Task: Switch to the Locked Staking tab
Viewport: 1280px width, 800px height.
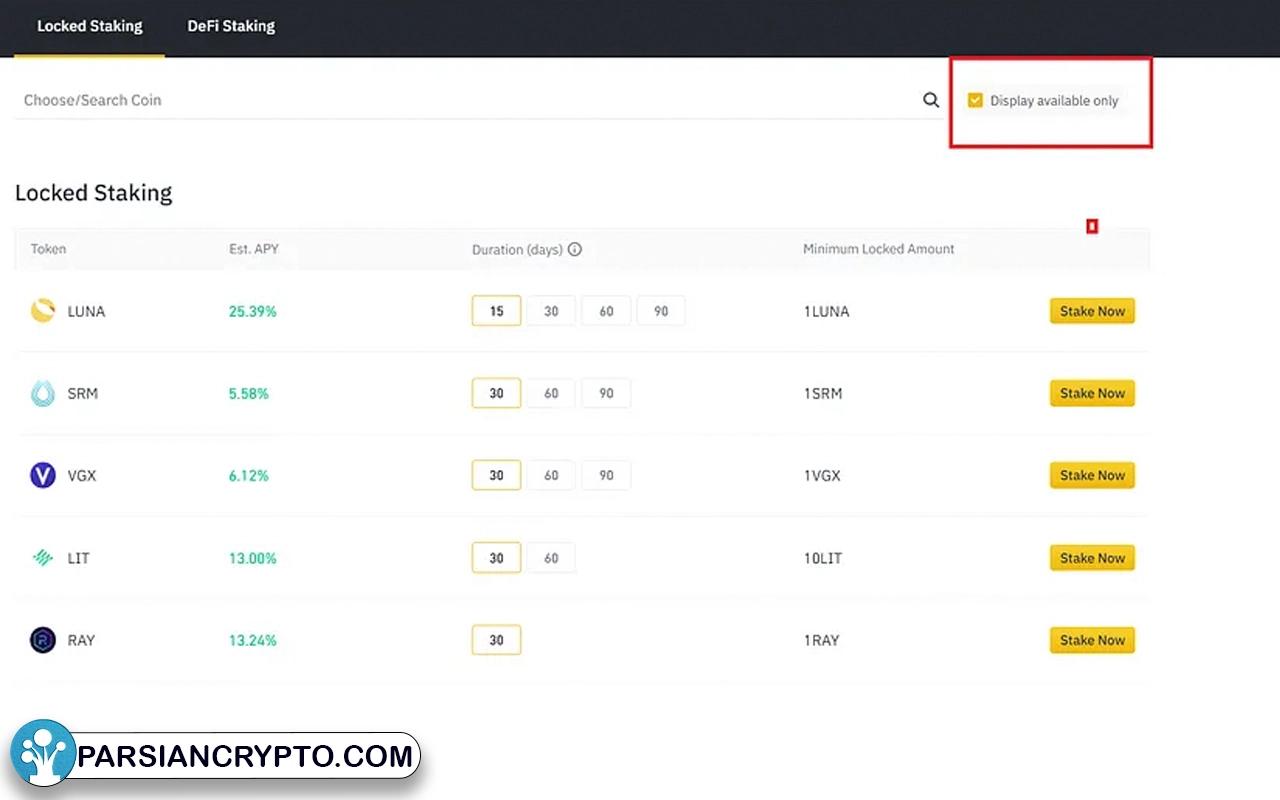Action: click(90, 26)
